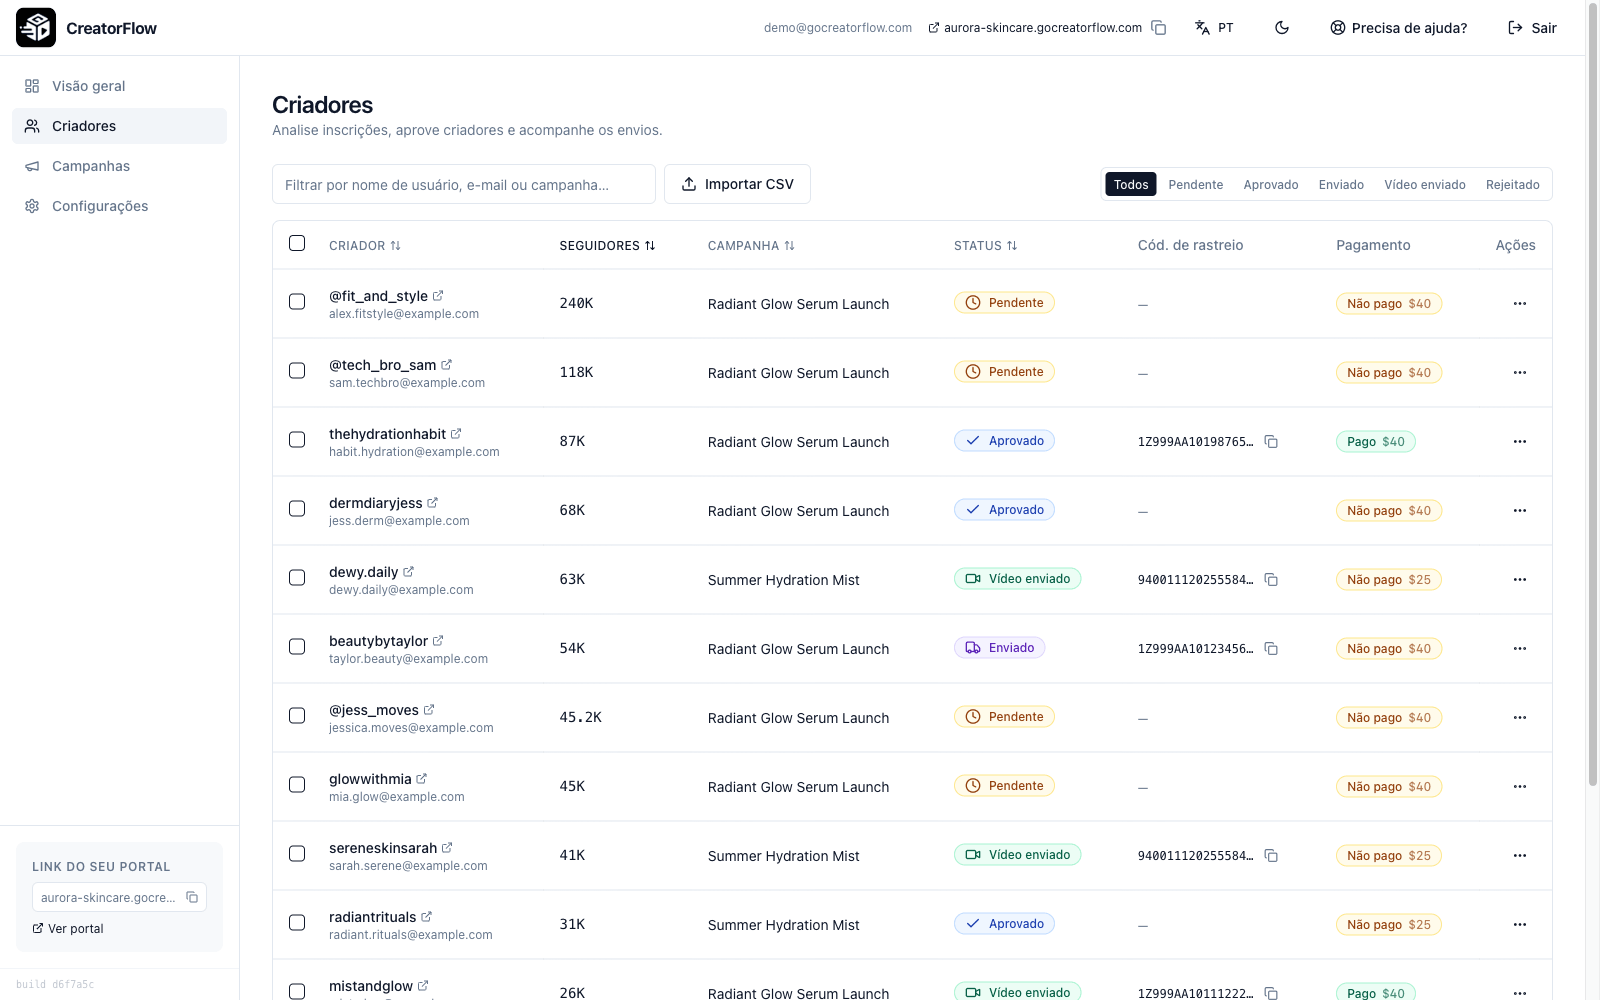Tick the select-all checkbox in the table header

(297, 243)
